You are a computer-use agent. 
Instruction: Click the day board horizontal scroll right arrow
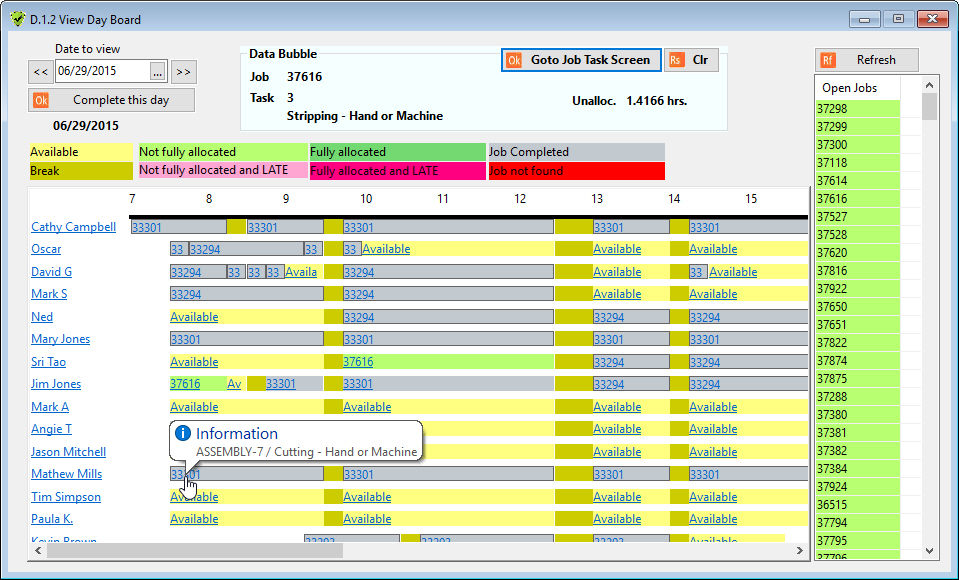tap(799, 551)
